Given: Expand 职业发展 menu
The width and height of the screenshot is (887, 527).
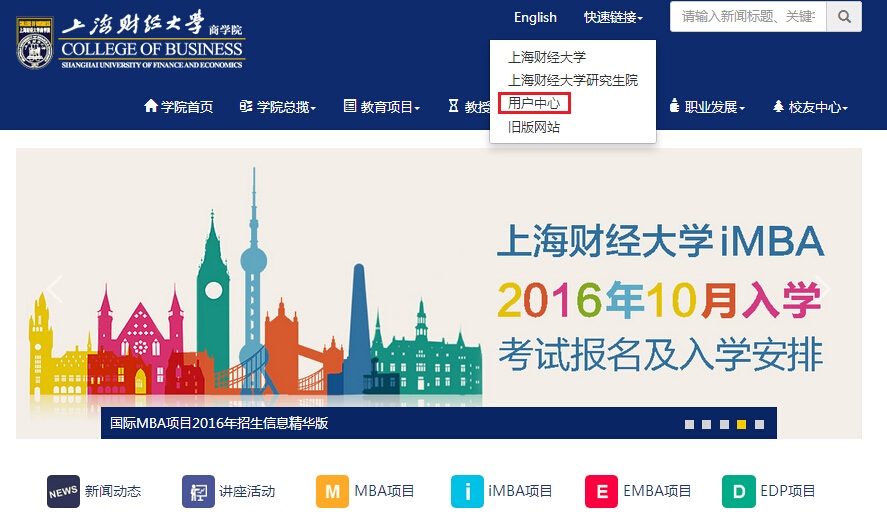Looking at the screenshot, I should [707, 106].
